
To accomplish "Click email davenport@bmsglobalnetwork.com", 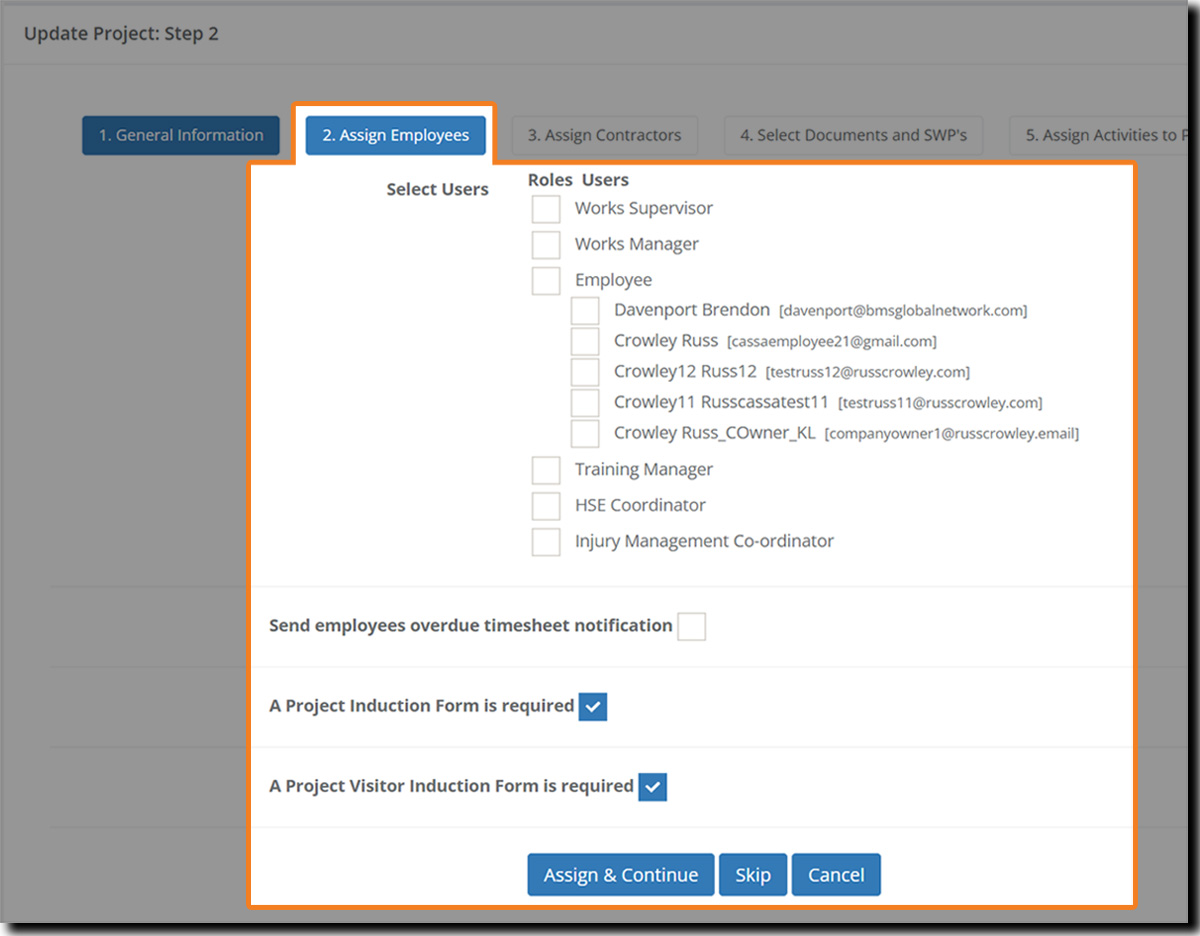I will coord(903,311).
